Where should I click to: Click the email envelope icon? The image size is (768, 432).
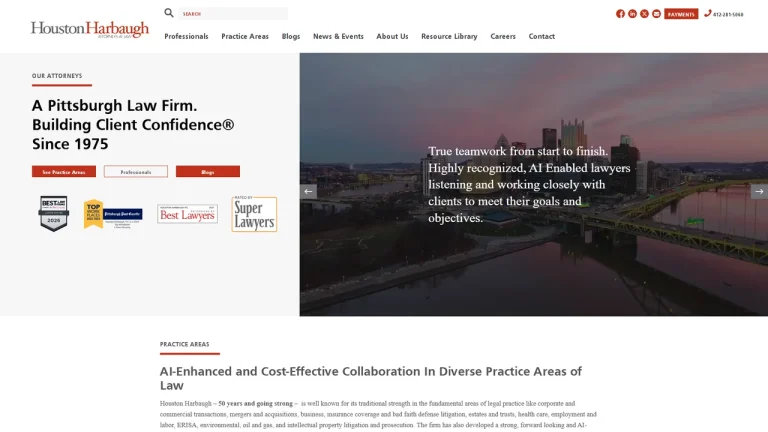pos(656,14)
